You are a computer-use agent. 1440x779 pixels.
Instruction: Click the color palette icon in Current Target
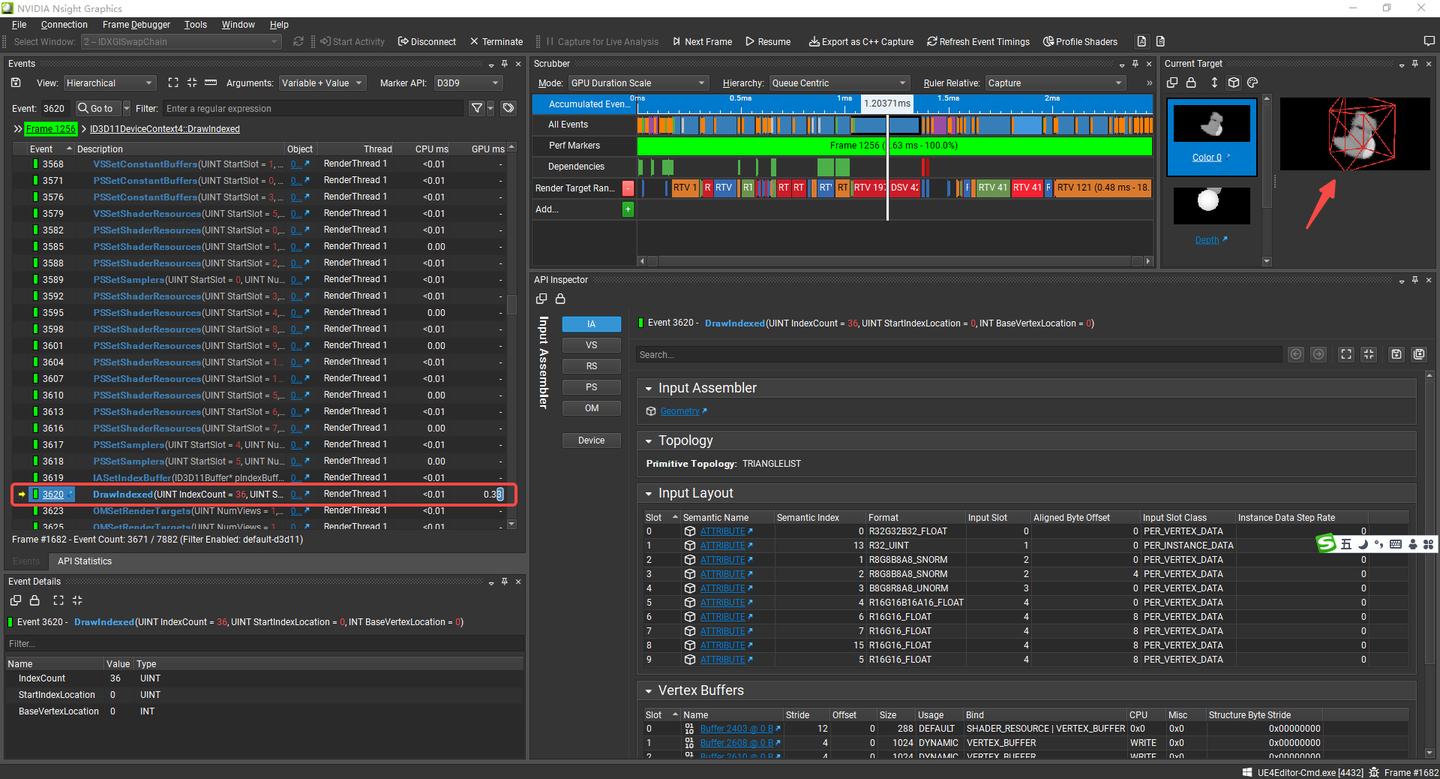point(1253,83)
